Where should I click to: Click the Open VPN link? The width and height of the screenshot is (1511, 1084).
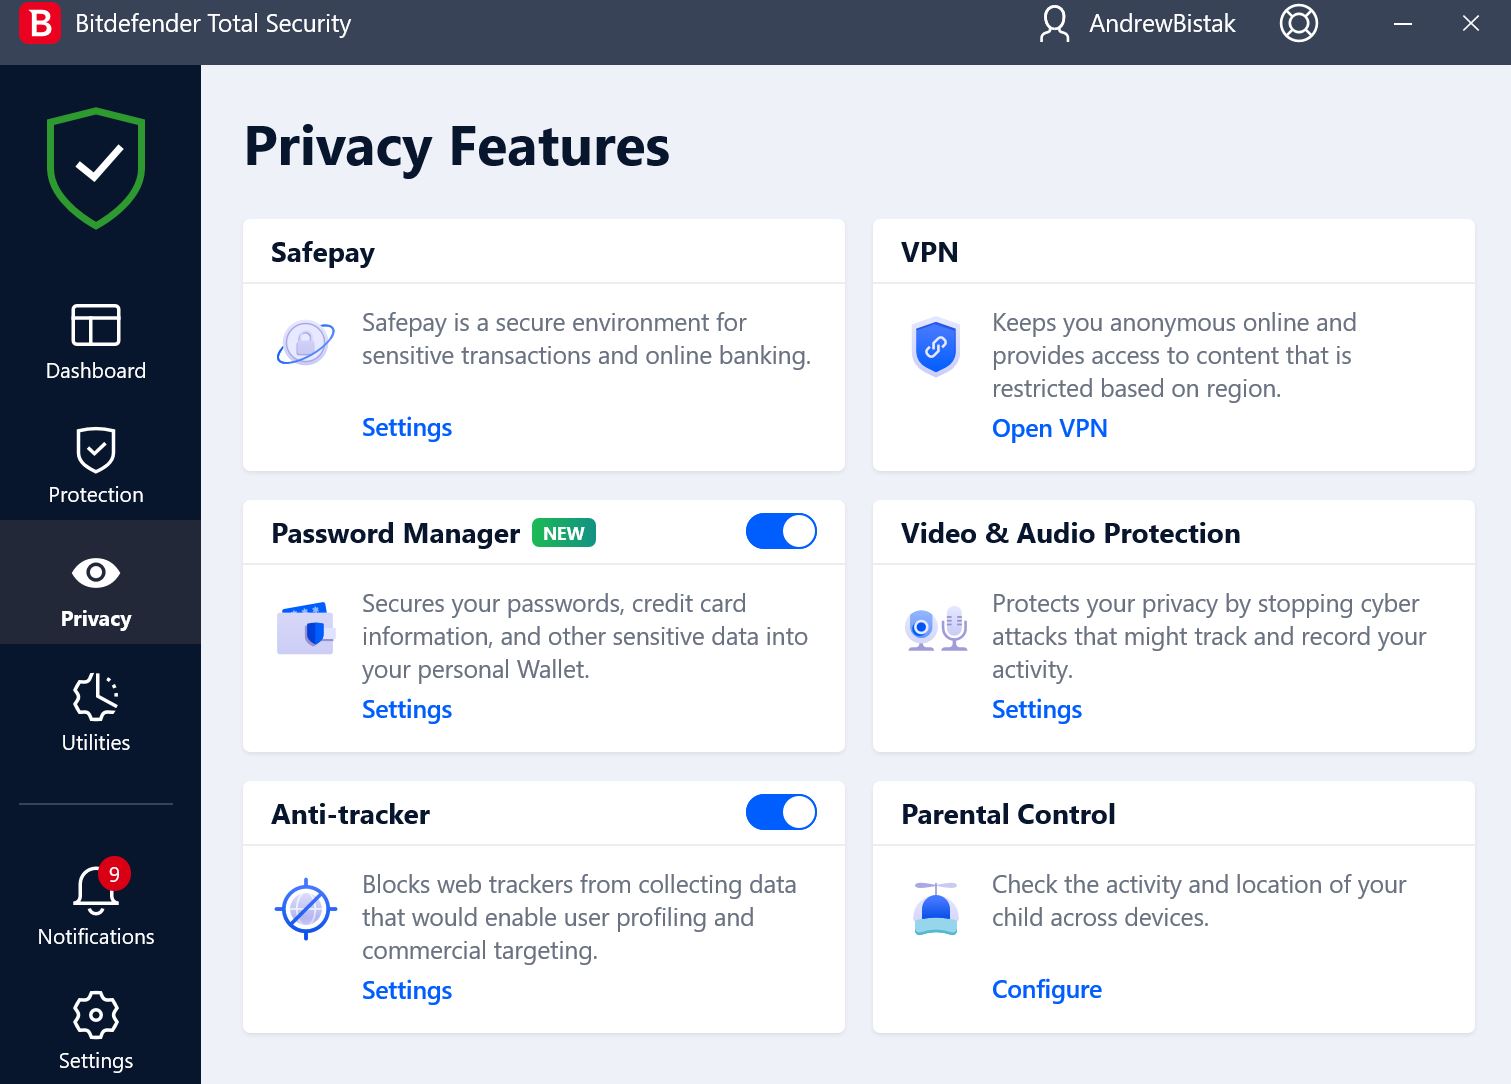[1050, 429]
